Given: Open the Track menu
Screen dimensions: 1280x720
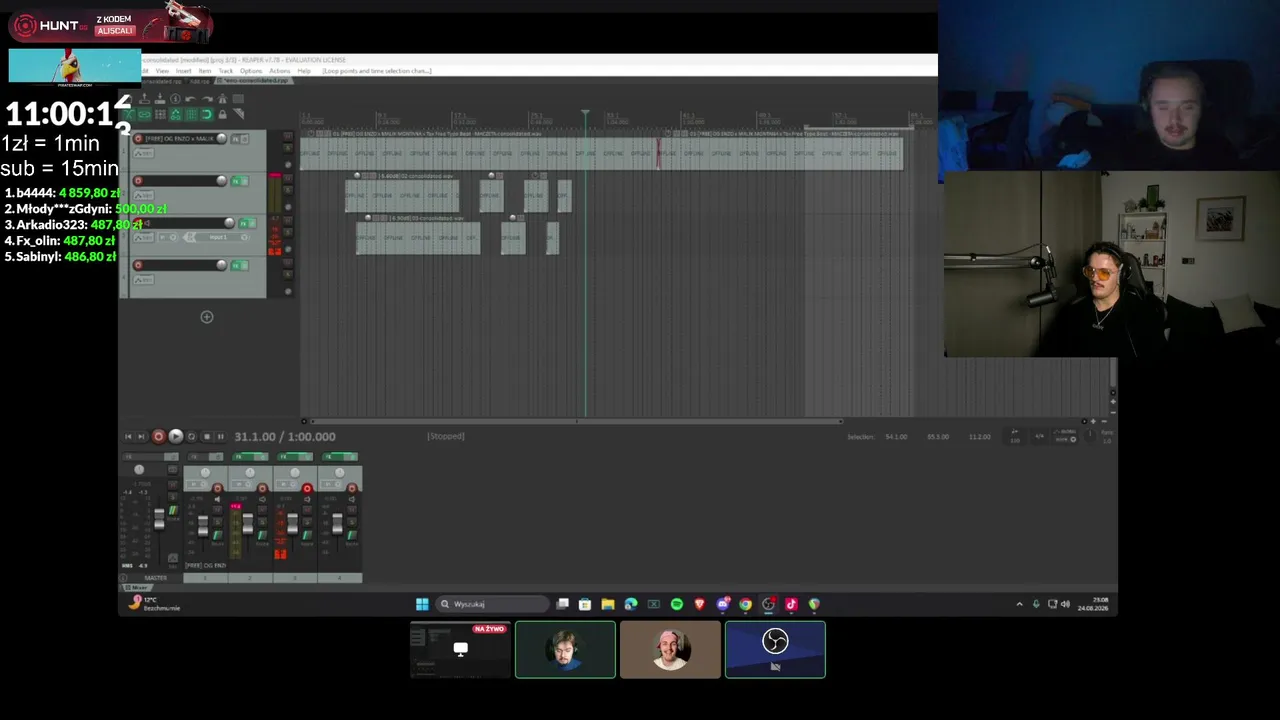Looking at the screenshot, I should (226, 71).
